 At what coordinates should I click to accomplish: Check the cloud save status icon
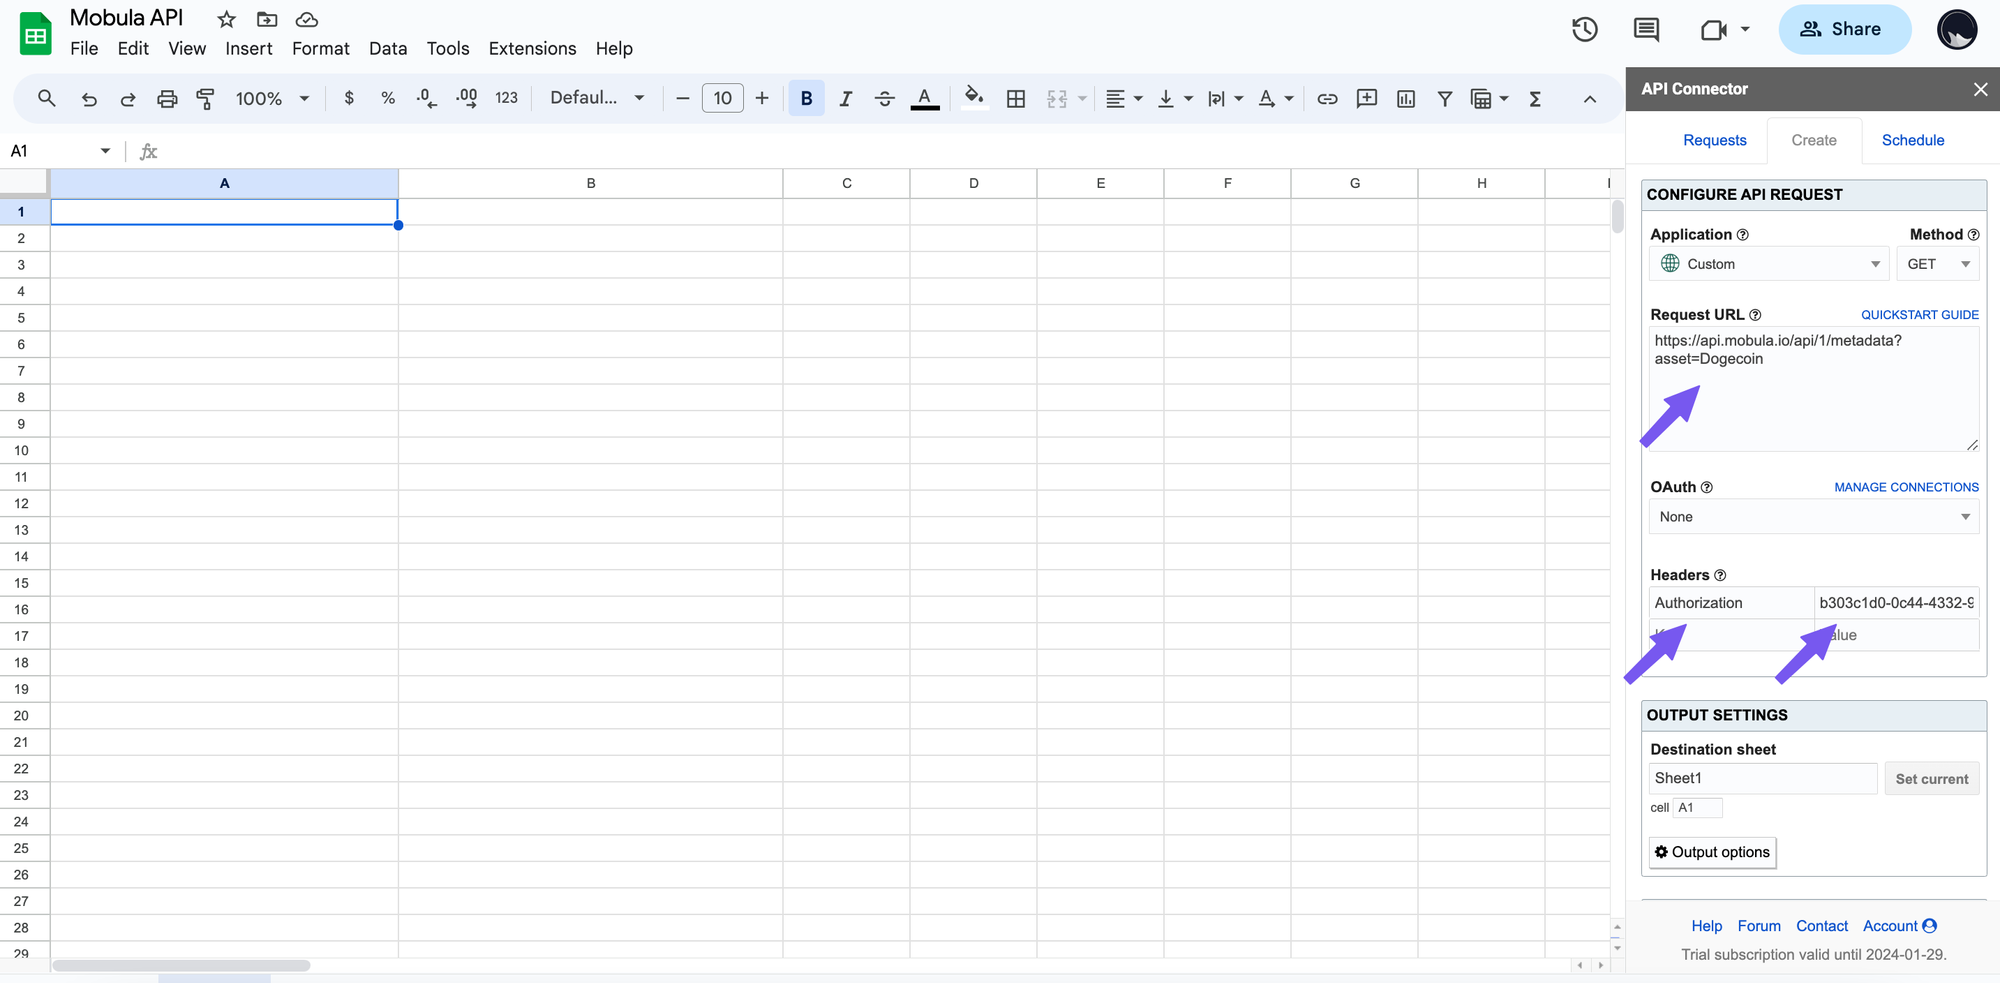[x=307, y=19]
